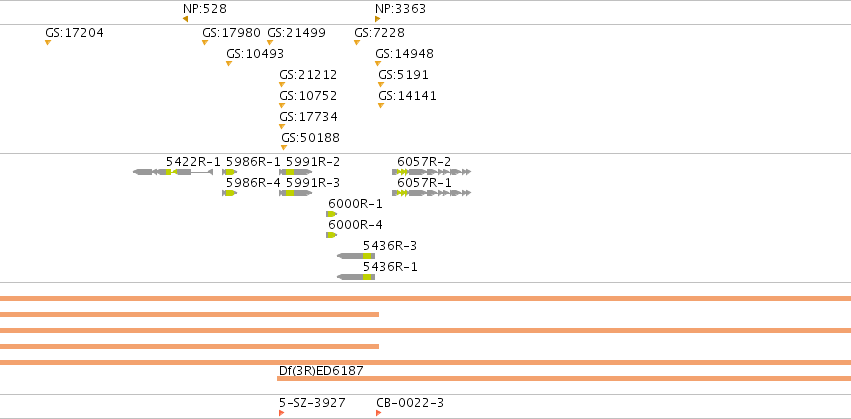Click the GS:17980 text label
The width and height of the screenshot is (851, 419).
click(x=231, y=33)
